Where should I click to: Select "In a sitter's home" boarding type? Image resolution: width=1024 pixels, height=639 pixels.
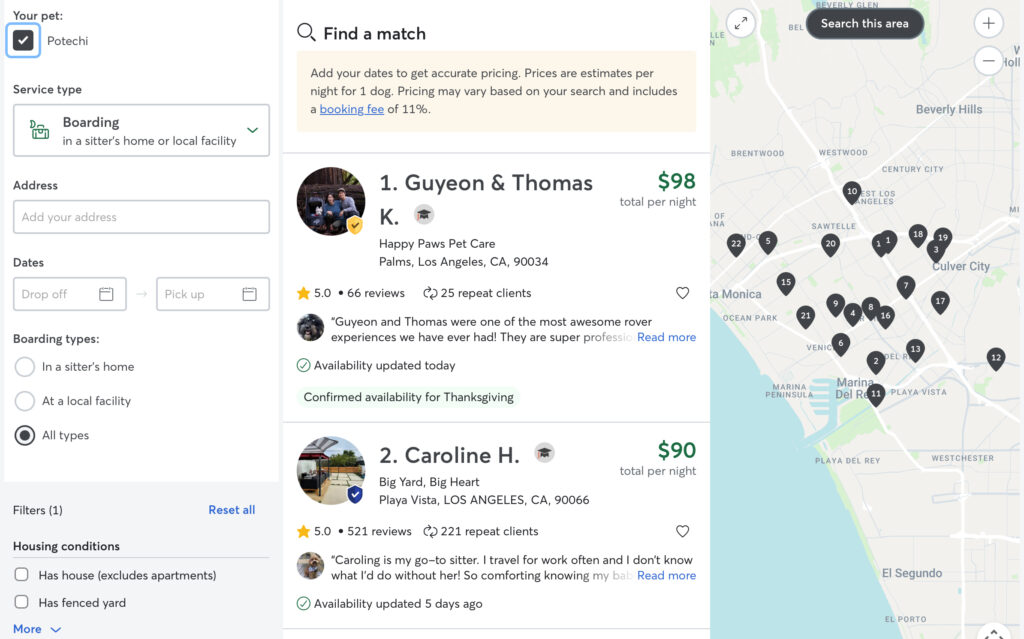[x=25, y=367]
